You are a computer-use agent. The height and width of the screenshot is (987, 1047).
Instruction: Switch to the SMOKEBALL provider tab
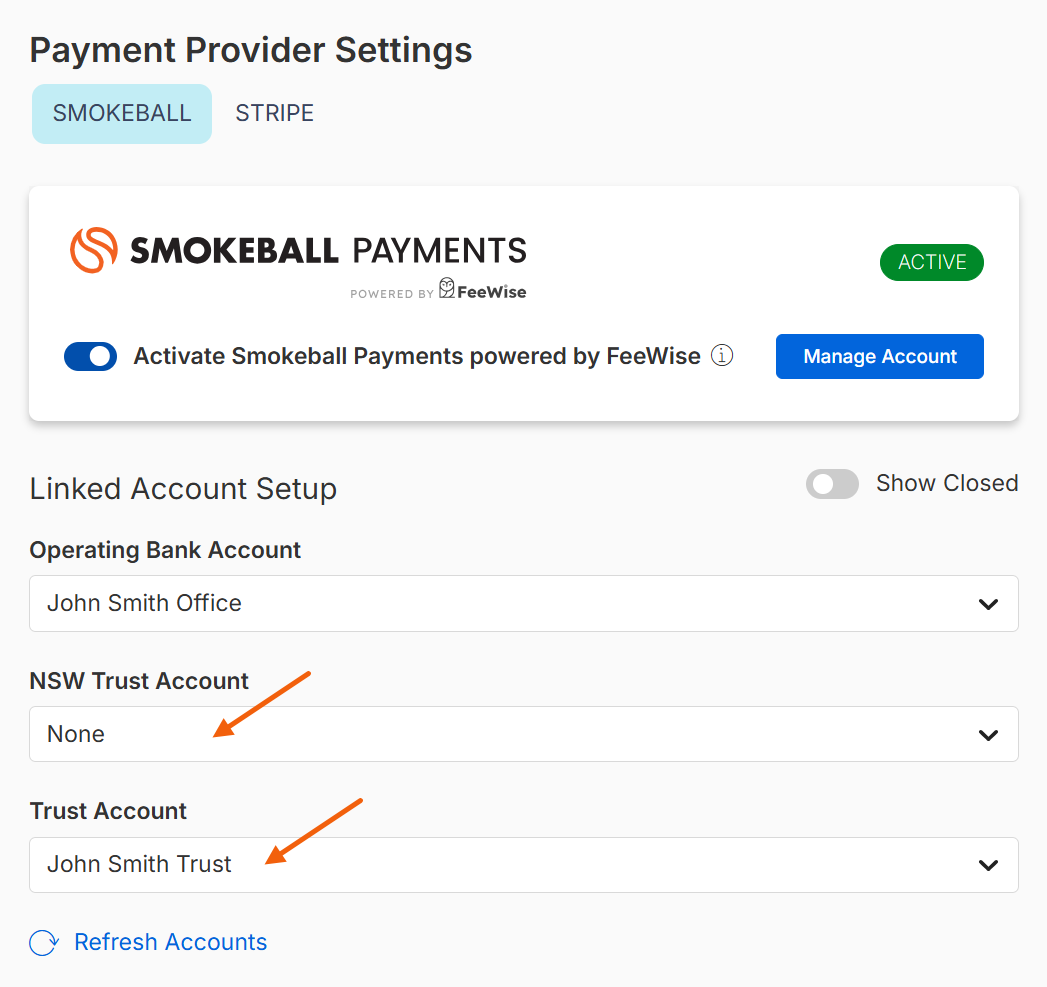122,113
